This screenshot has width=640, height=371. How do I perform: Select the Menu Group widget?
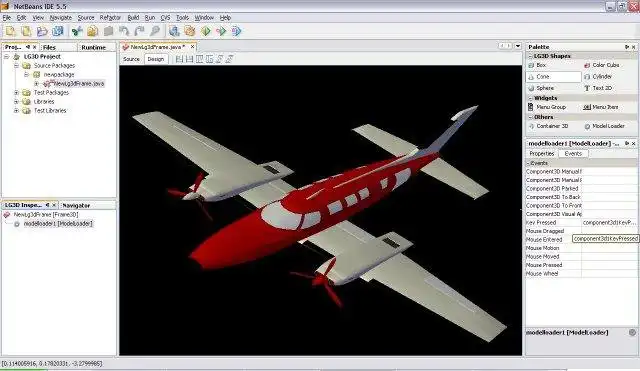[x=547, y=107]
